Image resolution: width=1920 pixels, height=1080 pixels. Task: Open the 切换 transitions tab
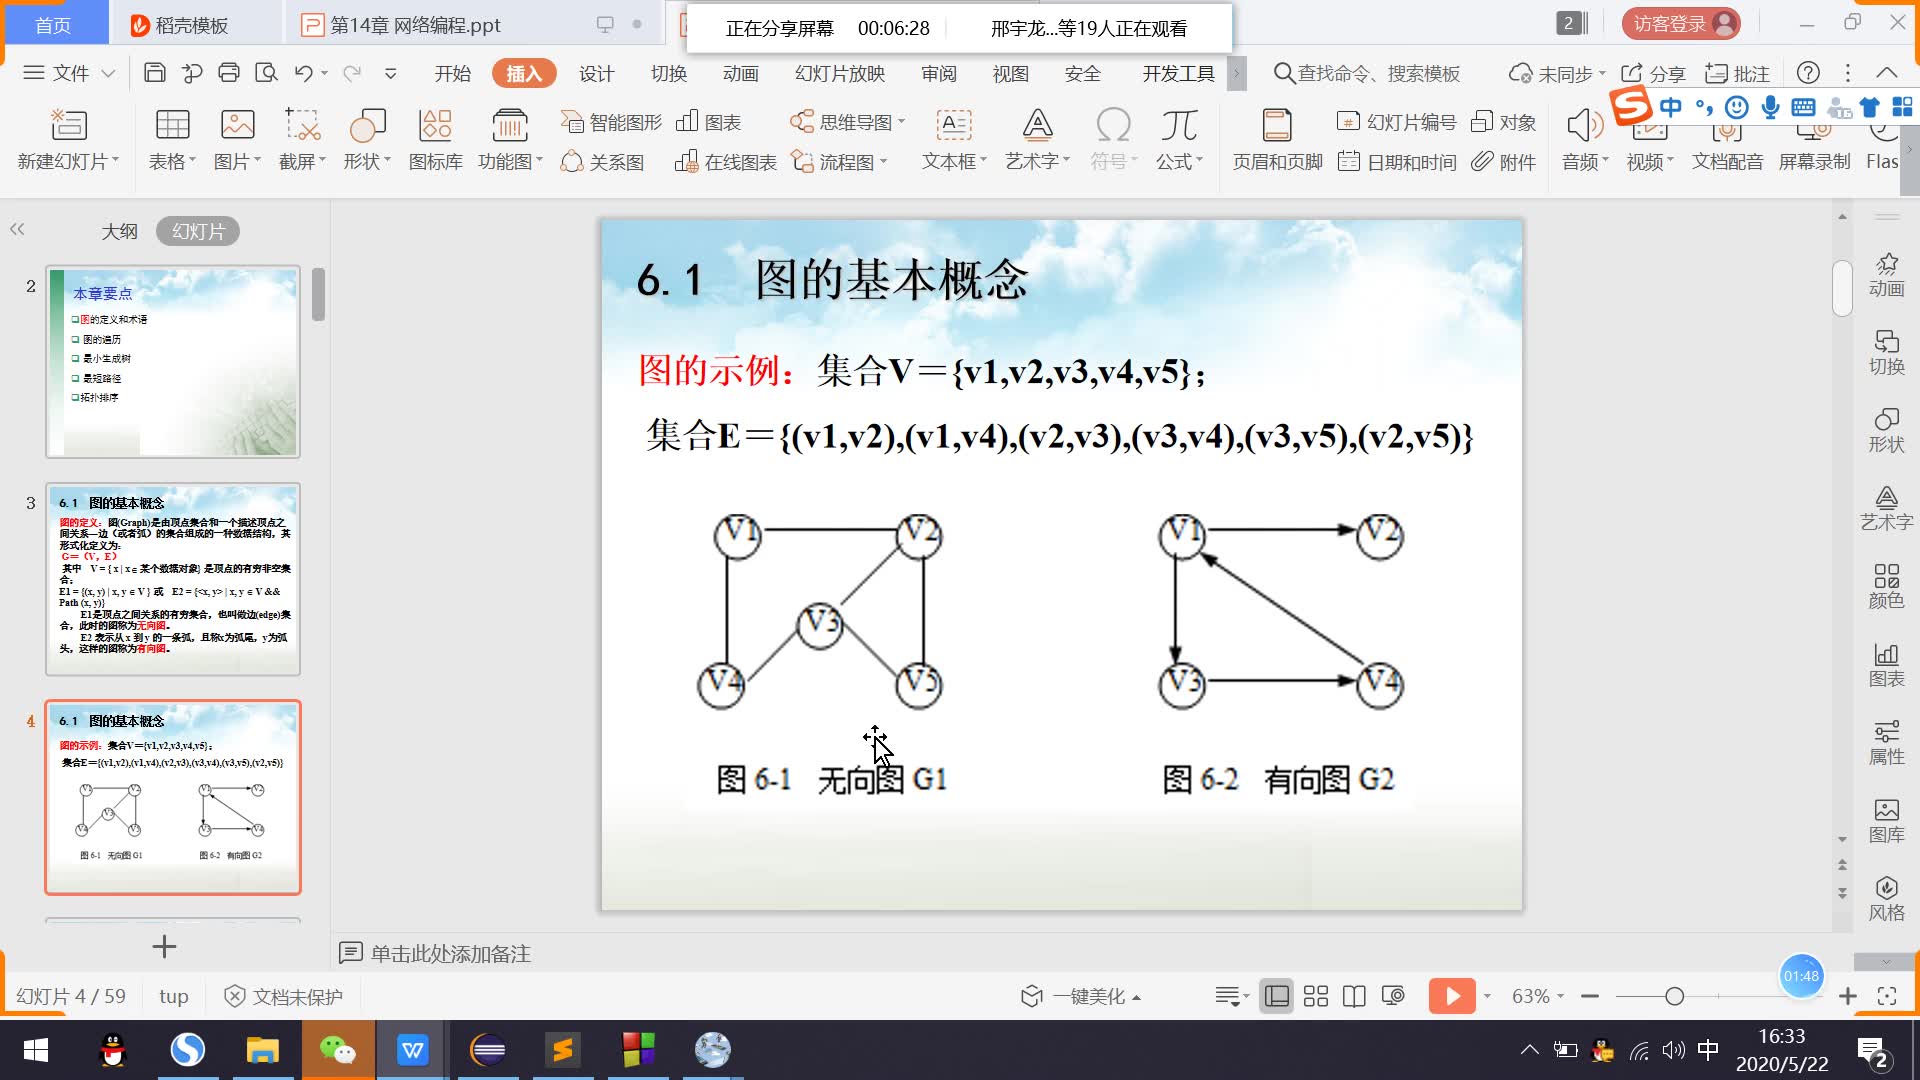[x=668, y=73]
